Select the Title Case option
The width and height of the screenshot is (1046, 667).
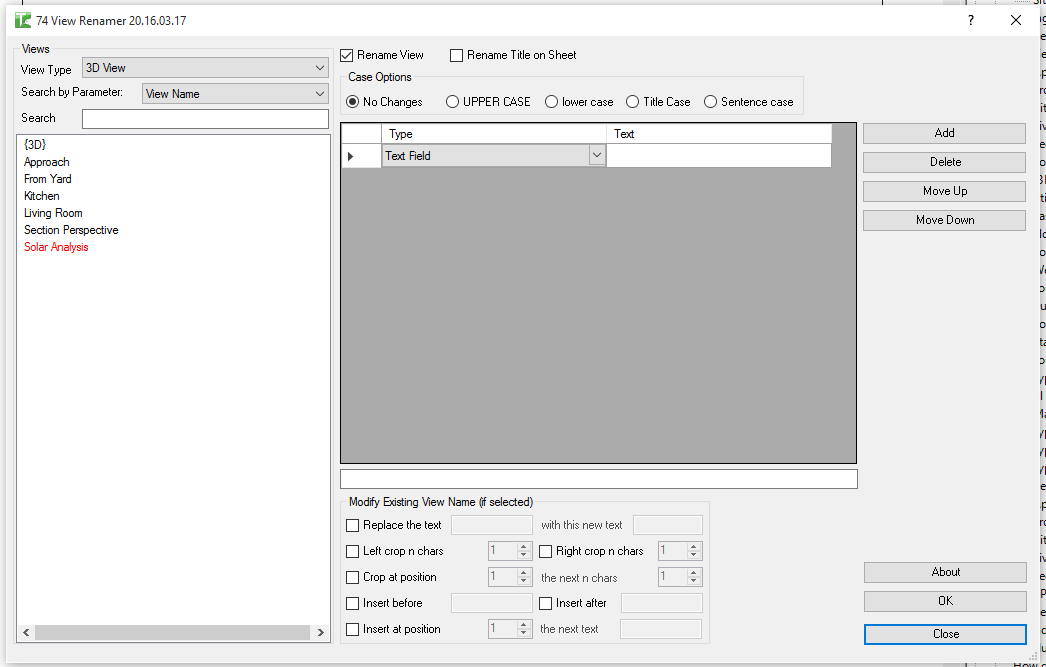click(631, 101)
